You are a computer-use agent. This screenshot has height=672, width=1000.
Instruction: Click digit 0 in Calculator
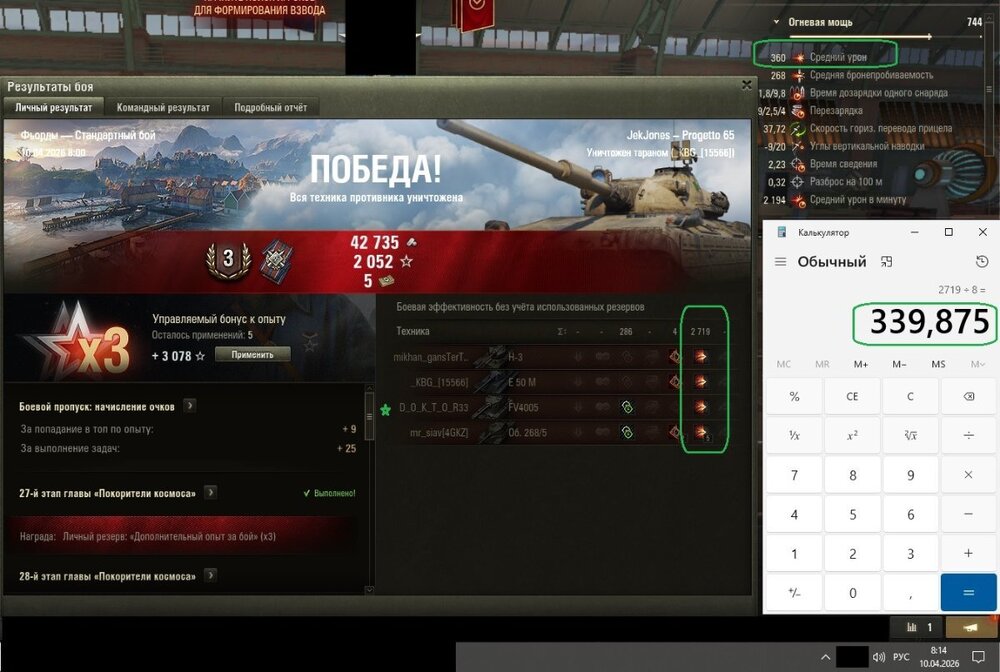pos(852,593)
